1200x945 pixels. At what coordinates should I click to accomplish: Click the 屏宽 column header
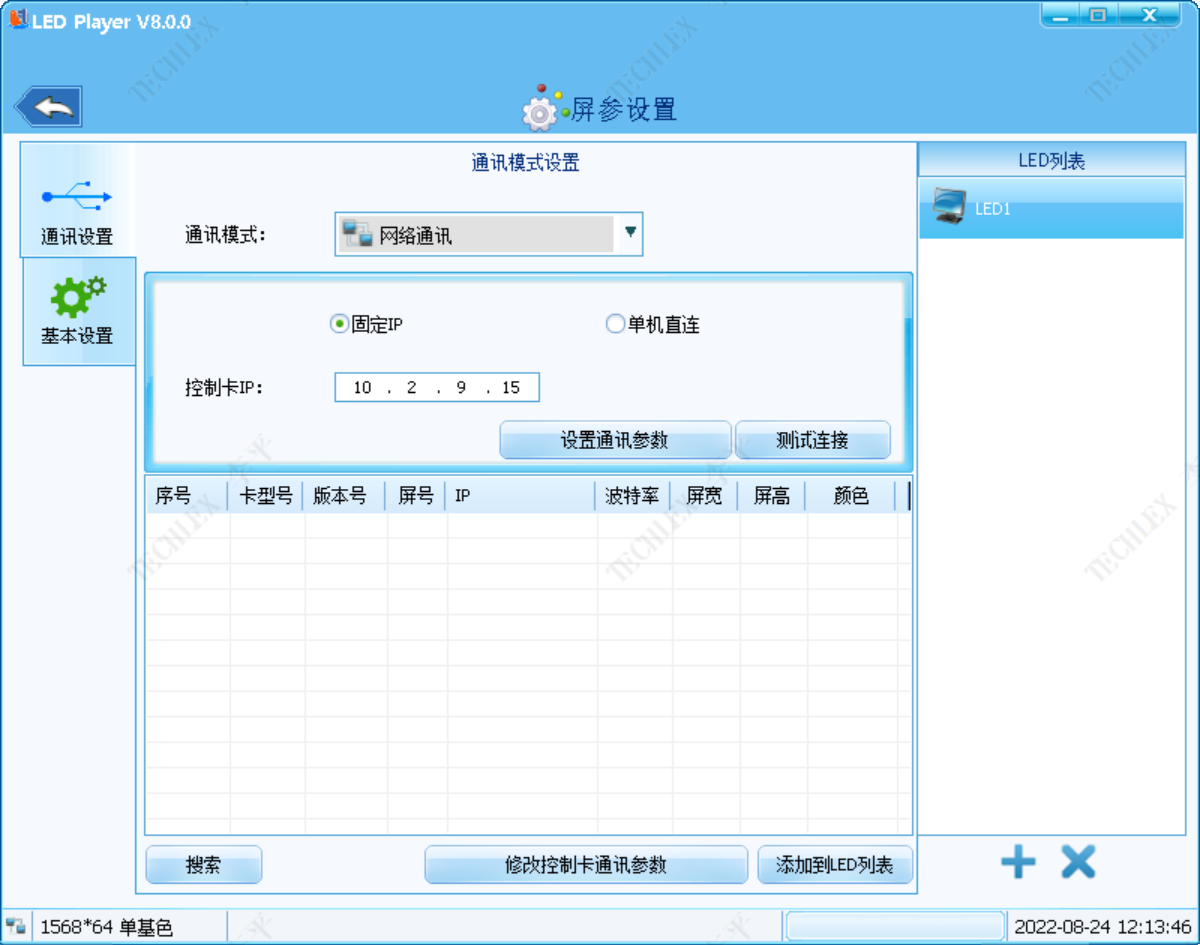(704, 495)
